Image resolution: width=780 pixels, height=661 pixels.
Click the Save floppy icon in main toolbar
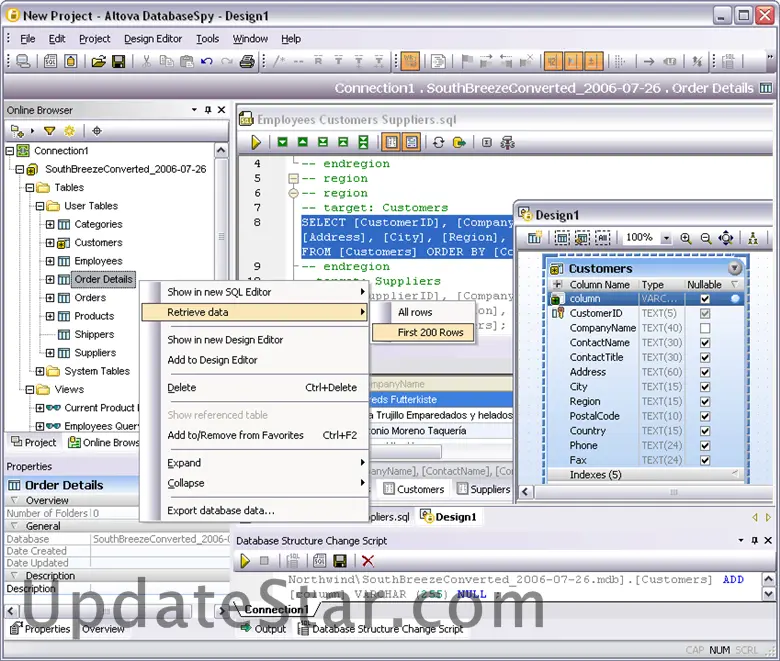point(118,61)
